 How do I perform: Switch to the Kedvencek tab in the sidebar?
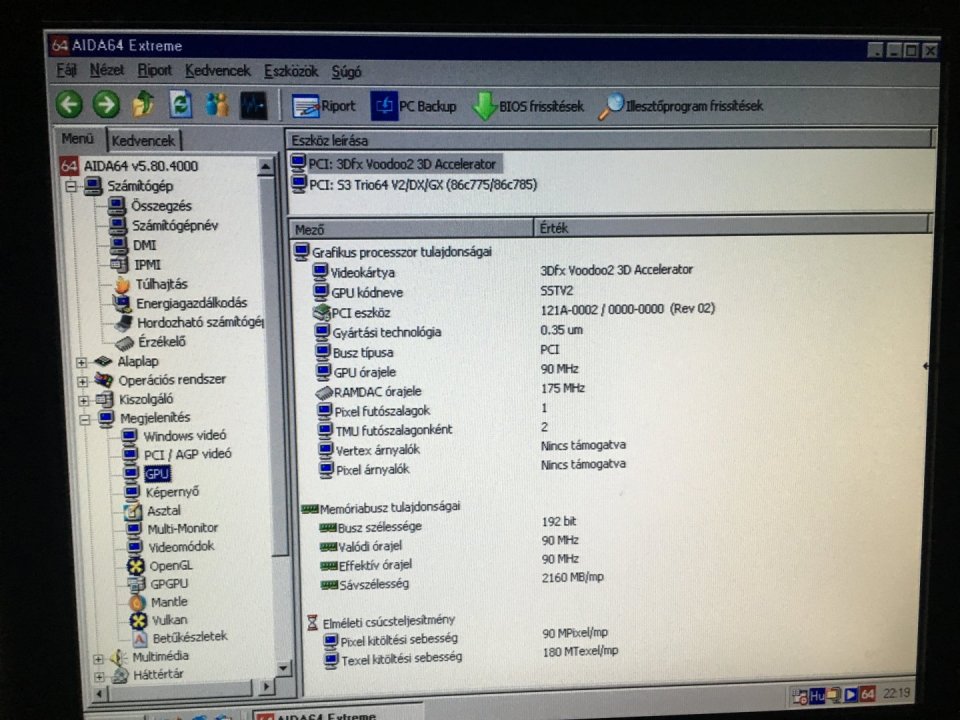[x=143, y=140]
